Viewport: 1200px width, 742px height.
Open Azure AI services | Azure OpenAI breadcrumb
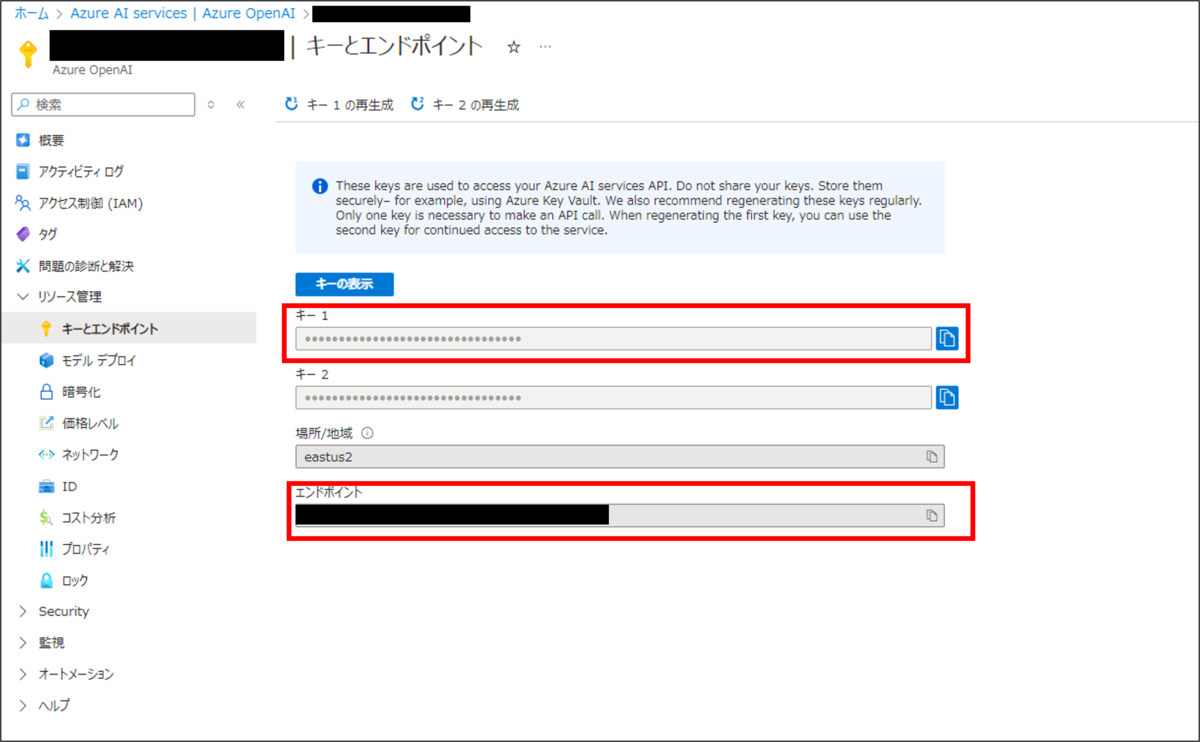[184, 13]
